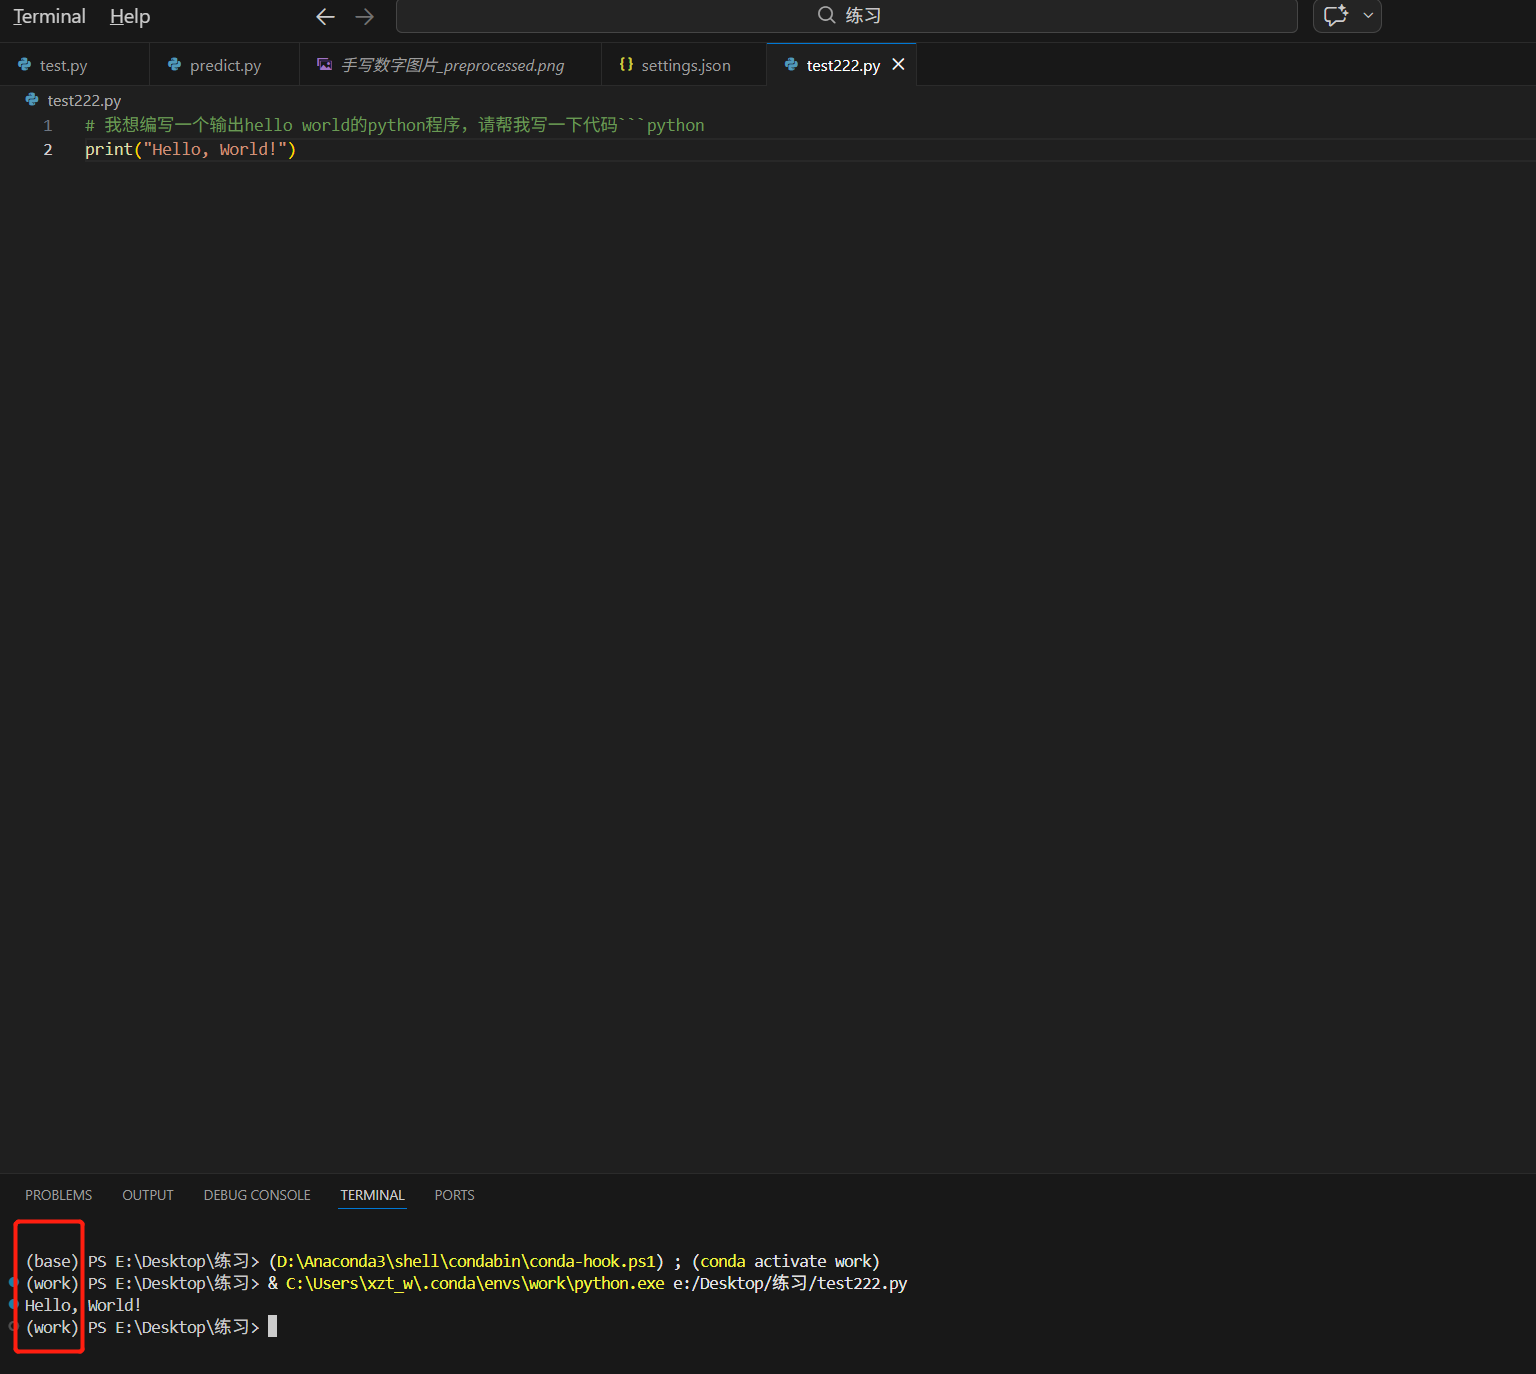This screenshot has width=1536, height=1374.
Task: Select the test222.py editor tab
Action: tap(843, 65)
